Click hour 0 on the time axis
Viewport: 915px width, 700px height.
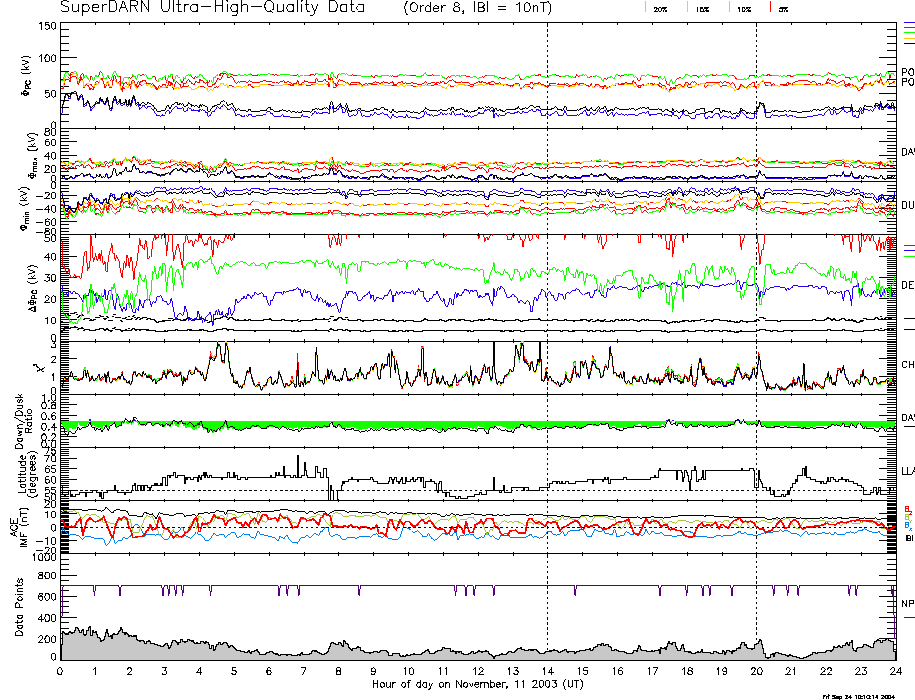tap(61, 671)
